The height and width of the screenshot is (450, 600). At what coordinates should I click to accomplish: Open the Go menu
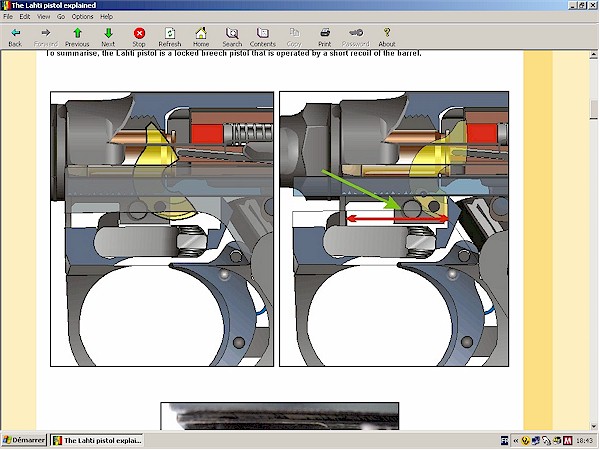point(61,16)
